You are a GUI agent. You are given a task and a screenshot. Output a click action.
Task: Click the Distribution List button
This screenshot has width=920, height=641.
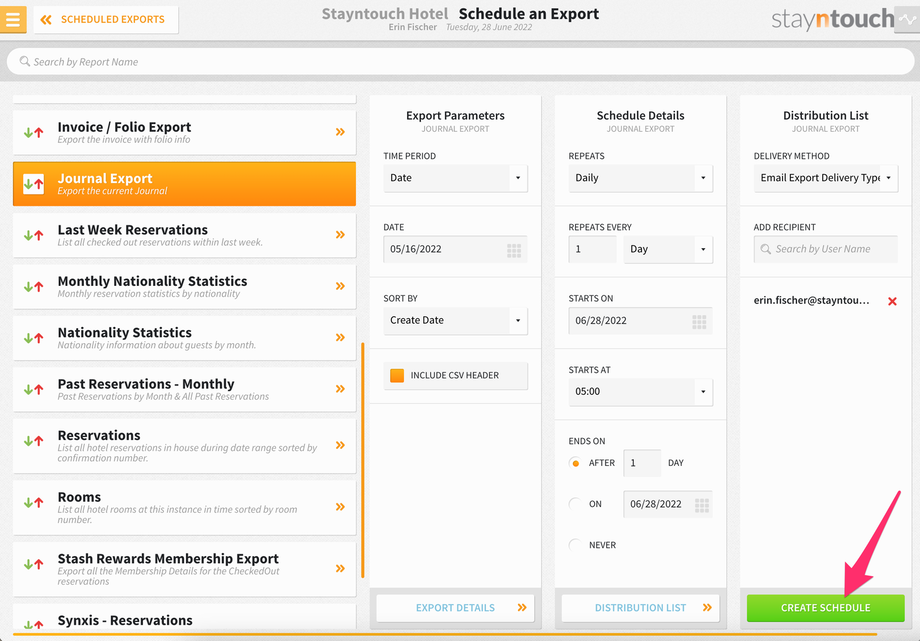click(640, 608)
